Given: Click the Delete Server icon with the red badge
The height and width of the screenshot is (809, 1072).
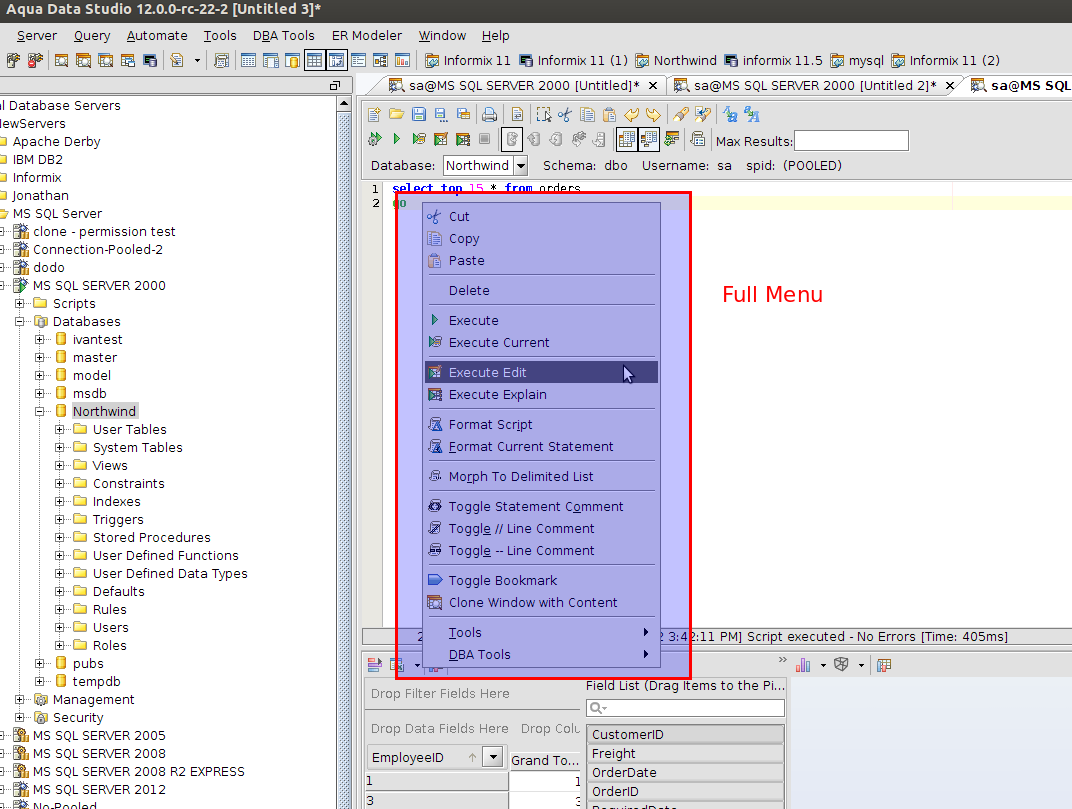Looking at the screenshot, I should click(x=35, y=60).
